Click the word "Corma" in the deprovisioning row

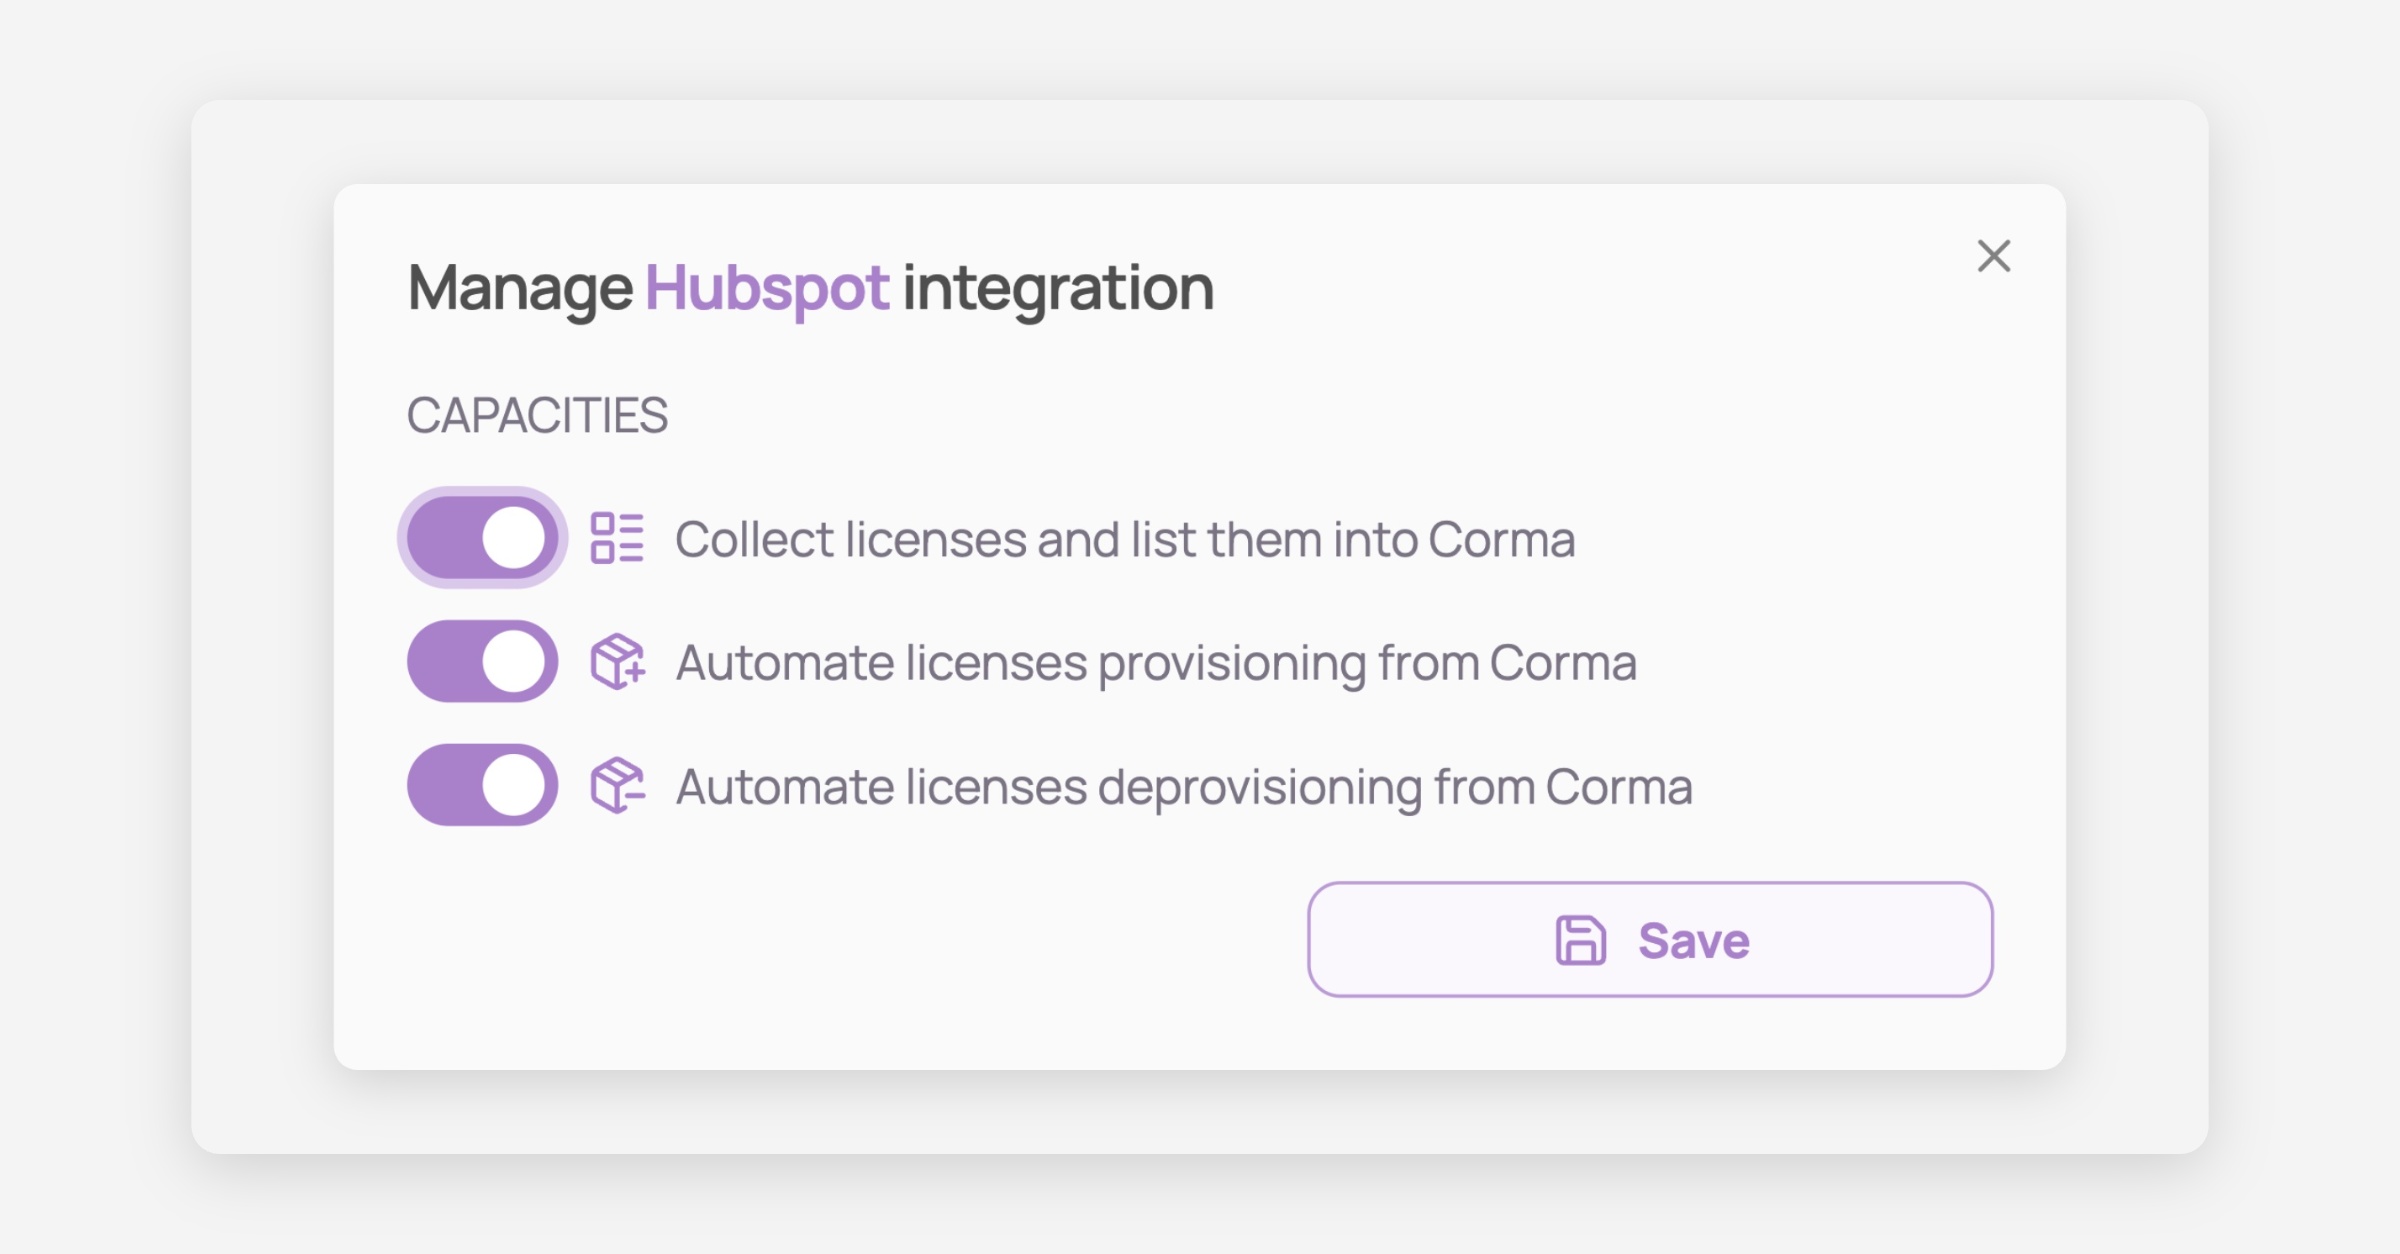(1619, 787)
